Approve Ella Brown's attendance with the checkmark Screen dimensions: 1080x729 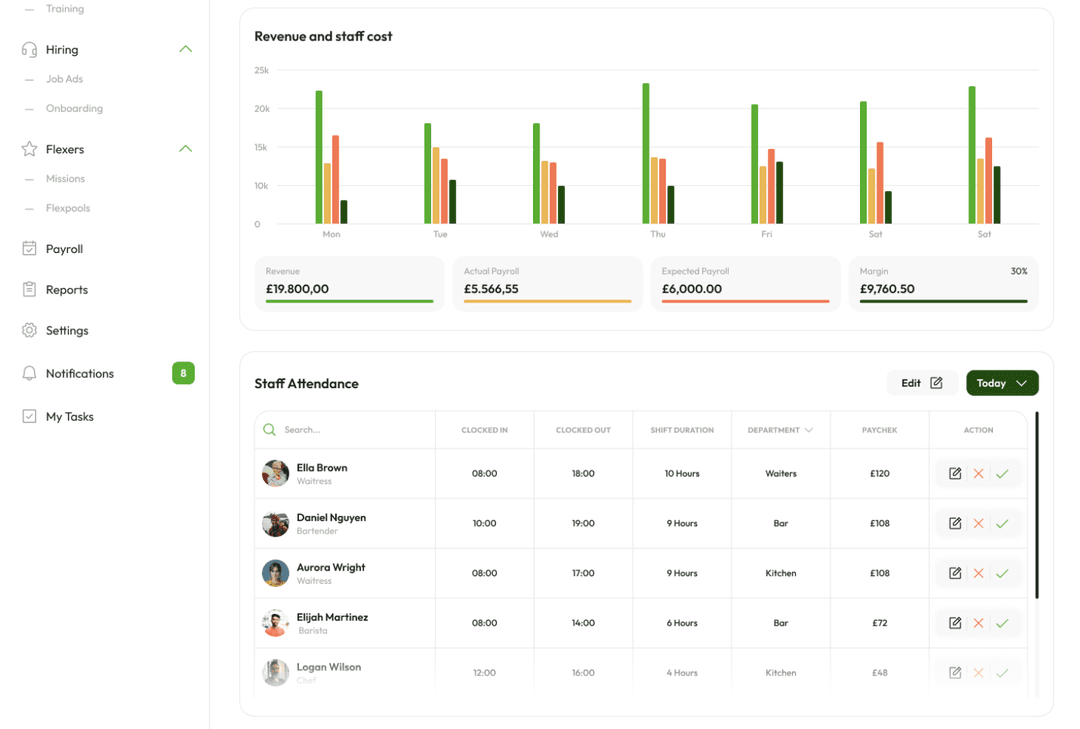[x=1002, y=474]
